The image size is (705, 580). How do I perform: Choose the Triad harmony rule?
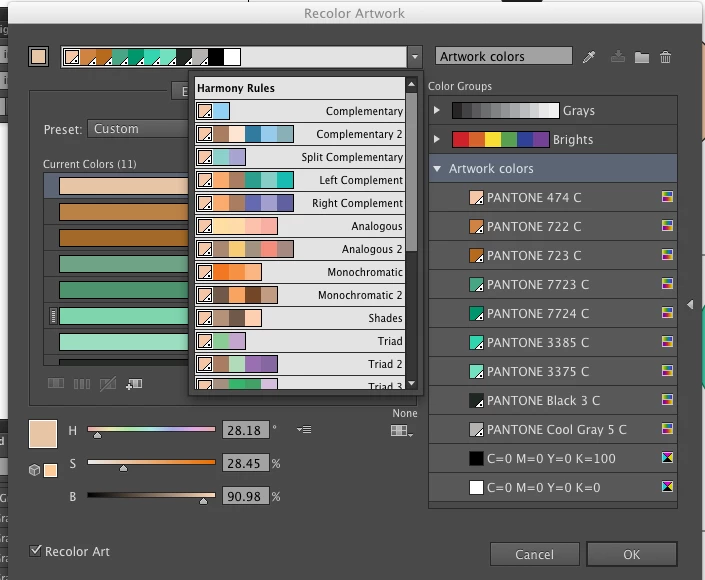pos(300,341)
